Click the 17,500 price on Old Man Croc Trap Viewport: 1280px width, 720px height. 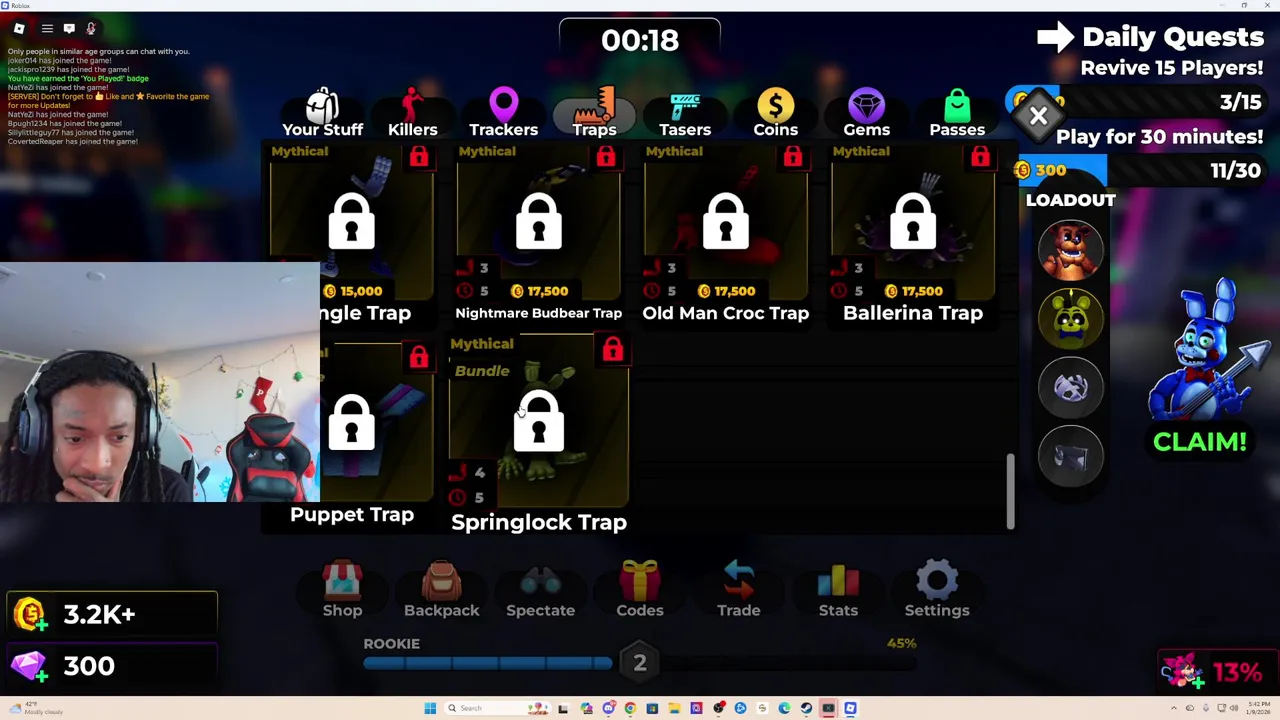pos(726,291)
